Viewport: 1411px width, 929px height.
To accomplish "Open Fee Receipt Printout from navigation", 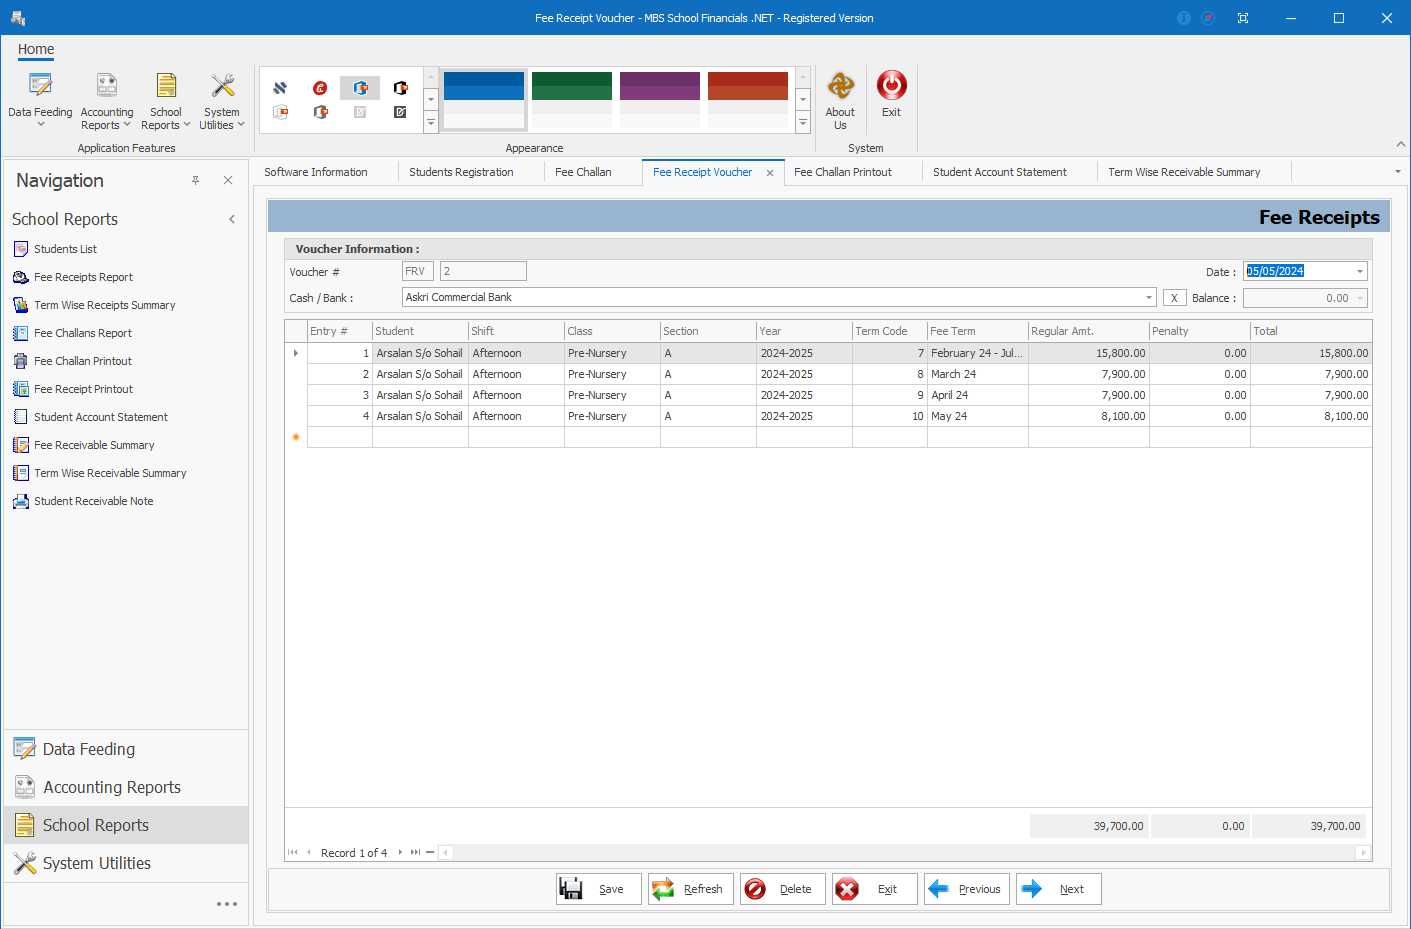I will click(x=83, y=389).
